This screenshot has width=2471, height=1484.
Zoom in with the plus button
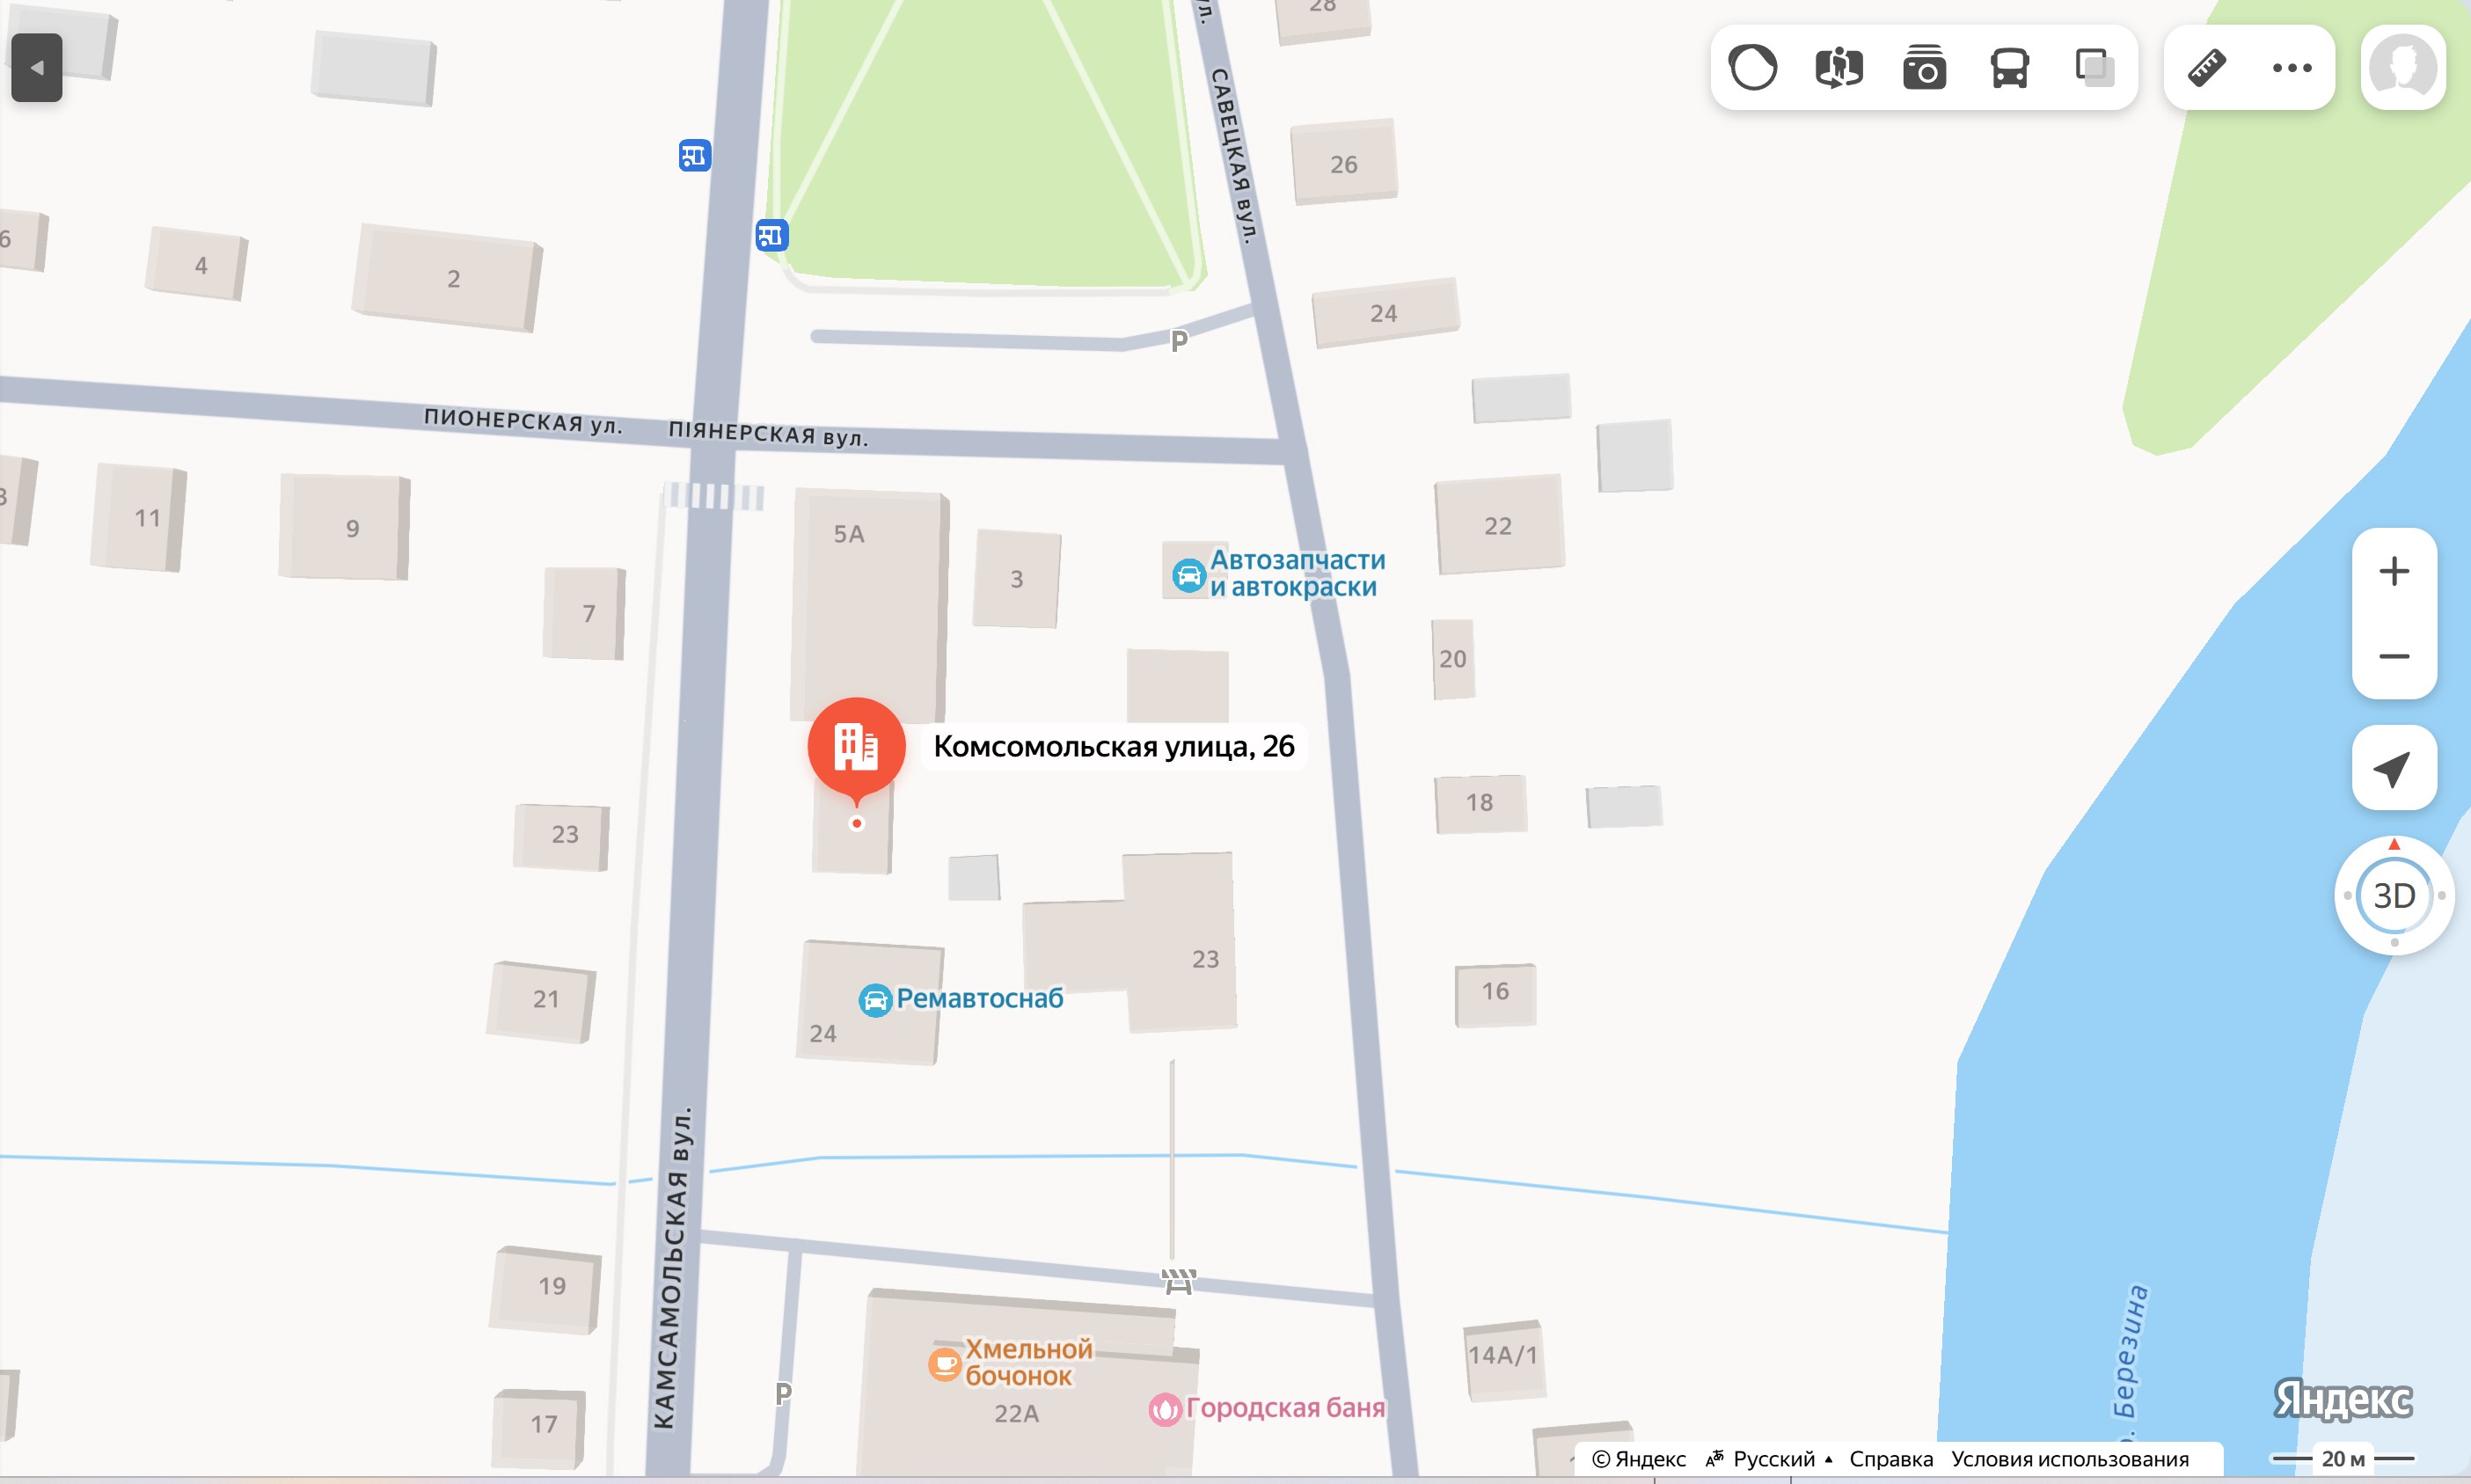point(2394,571)
